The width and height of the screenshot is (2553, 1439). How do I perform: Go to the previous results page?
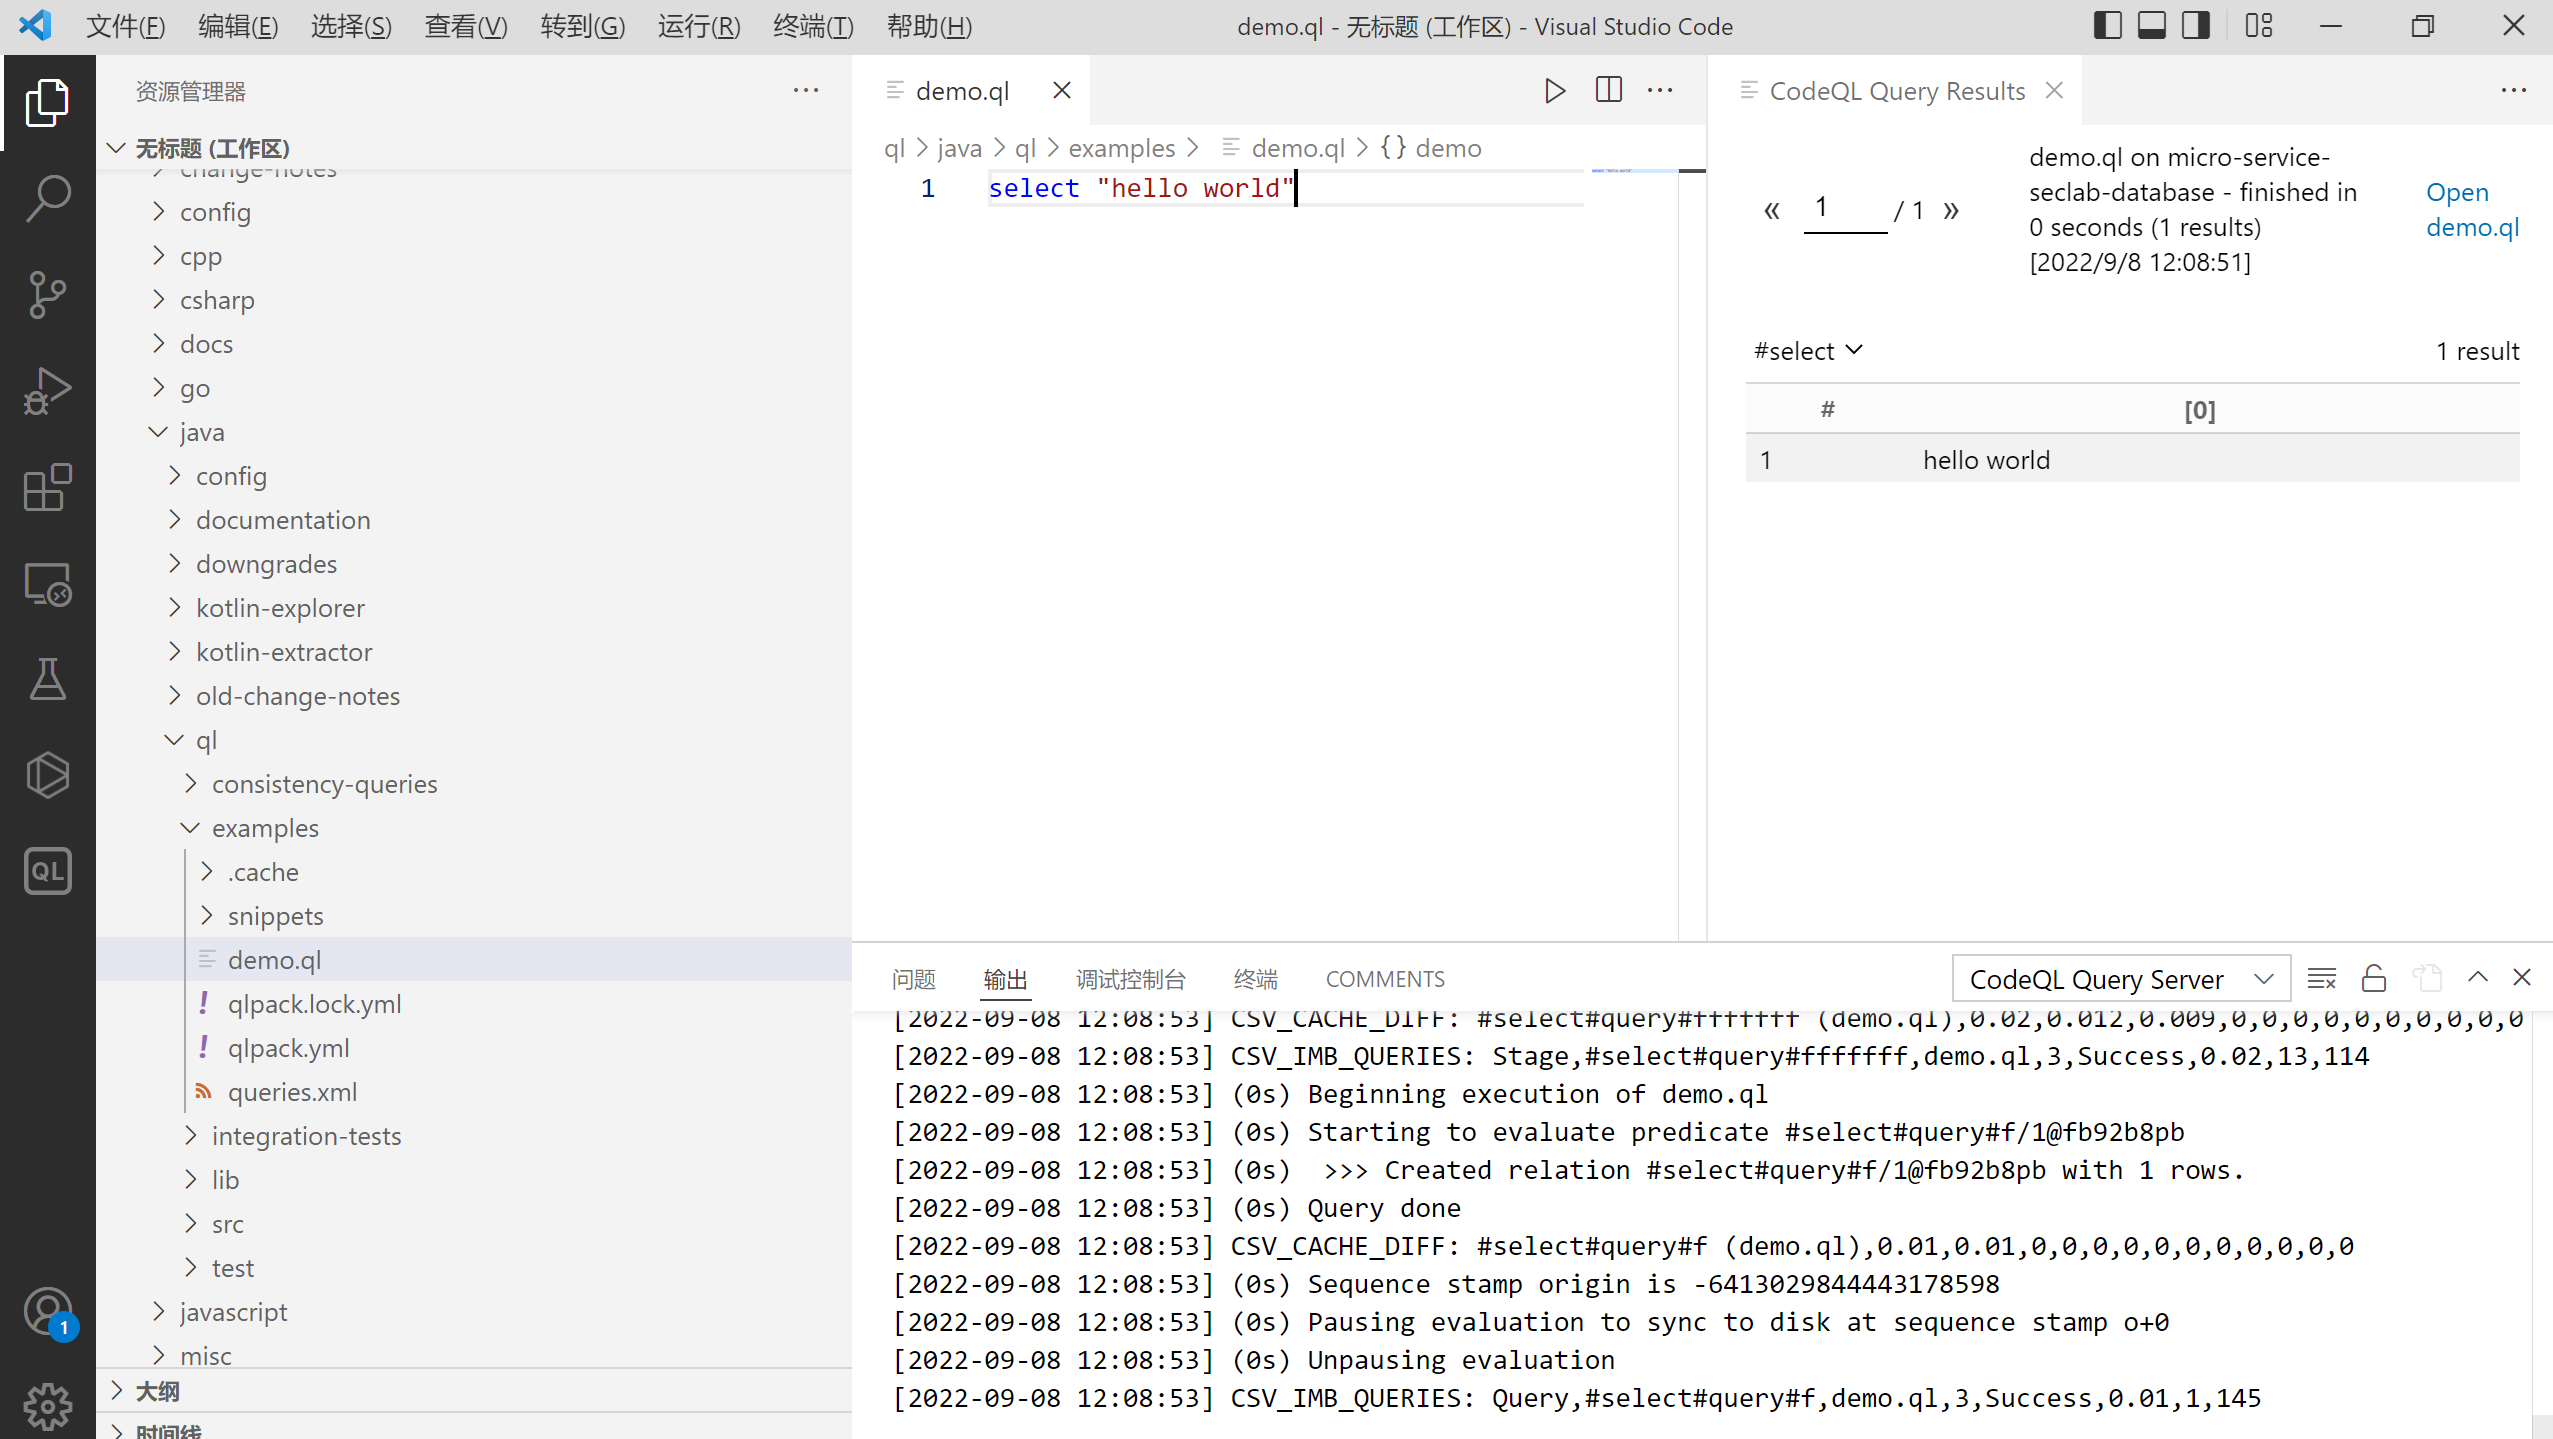1771,211
